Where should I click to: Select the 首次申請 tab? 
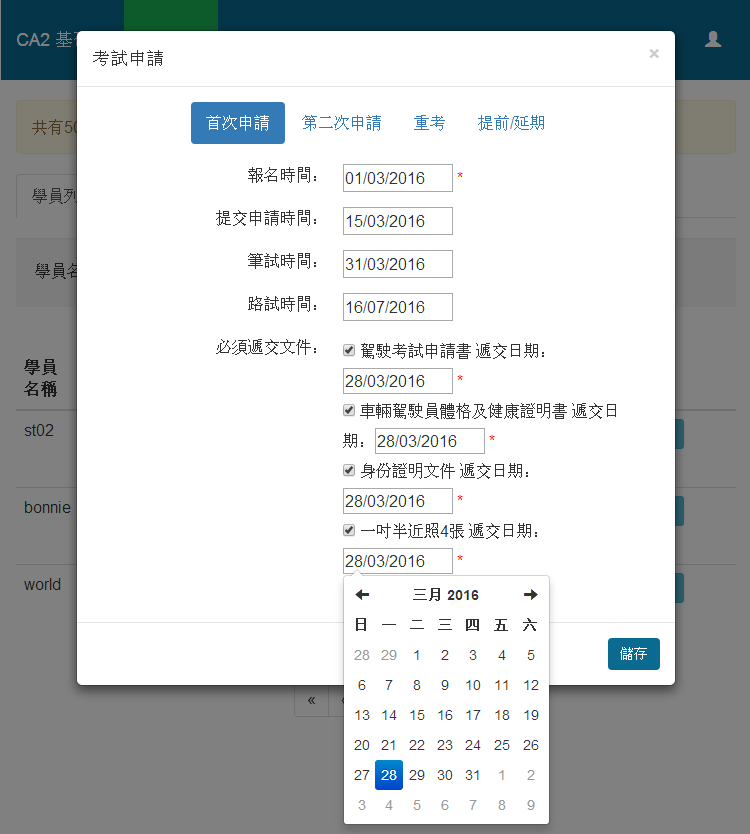click(x=238, y=123)
